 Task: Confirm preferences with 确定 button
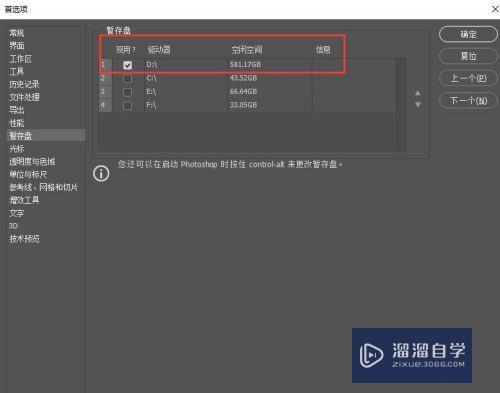coord(468,34)
